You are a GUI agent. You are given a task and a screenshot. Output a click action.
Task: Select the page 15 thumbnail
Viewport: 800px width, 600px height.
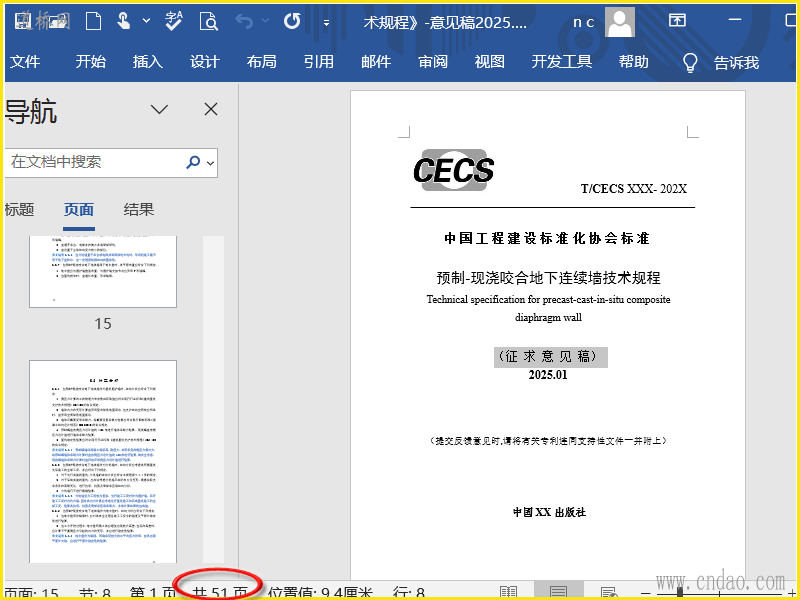103,272
